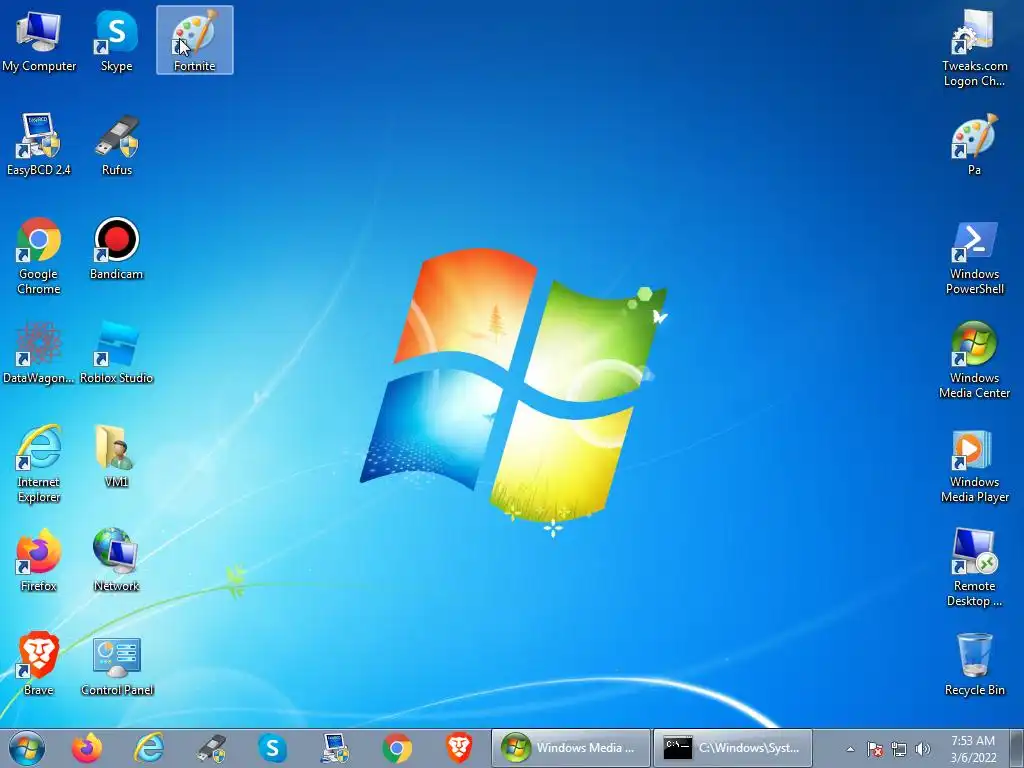The image size is (1024, 768).
Task: Select the Firefox desktop shortcut
Action: (39, 560)
